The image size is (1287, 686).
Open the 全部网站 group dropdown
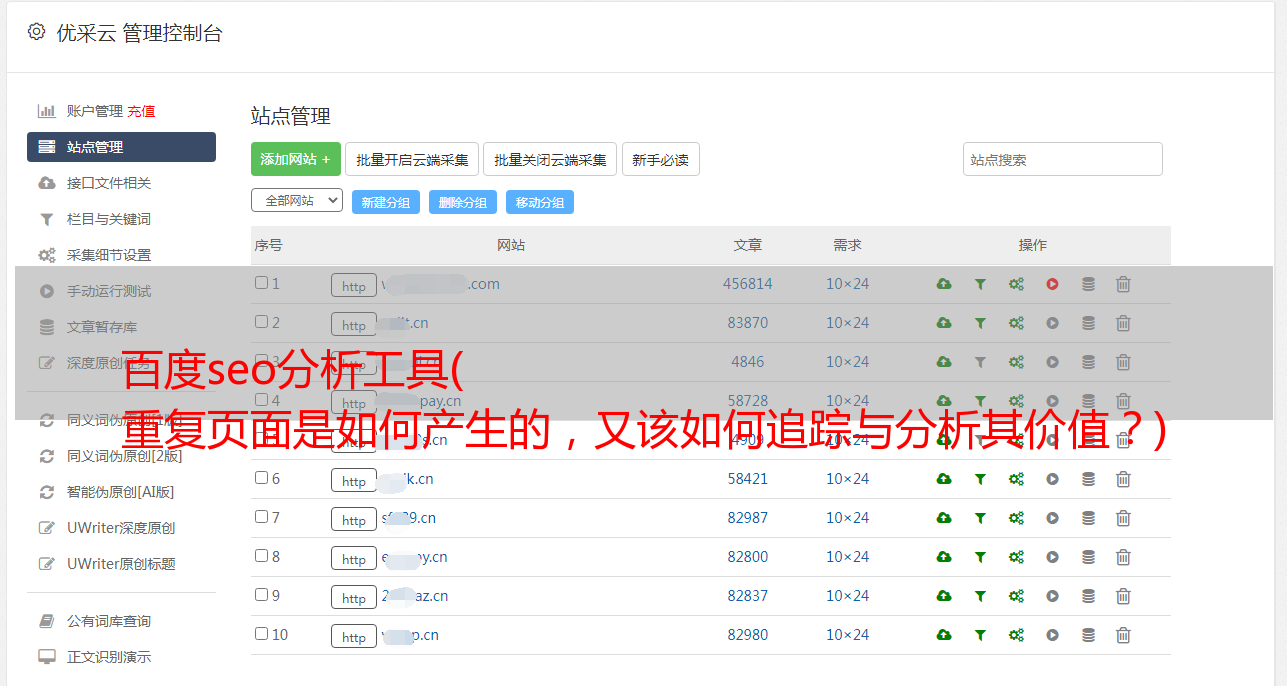pyautogui.click(x=297, y=201)
